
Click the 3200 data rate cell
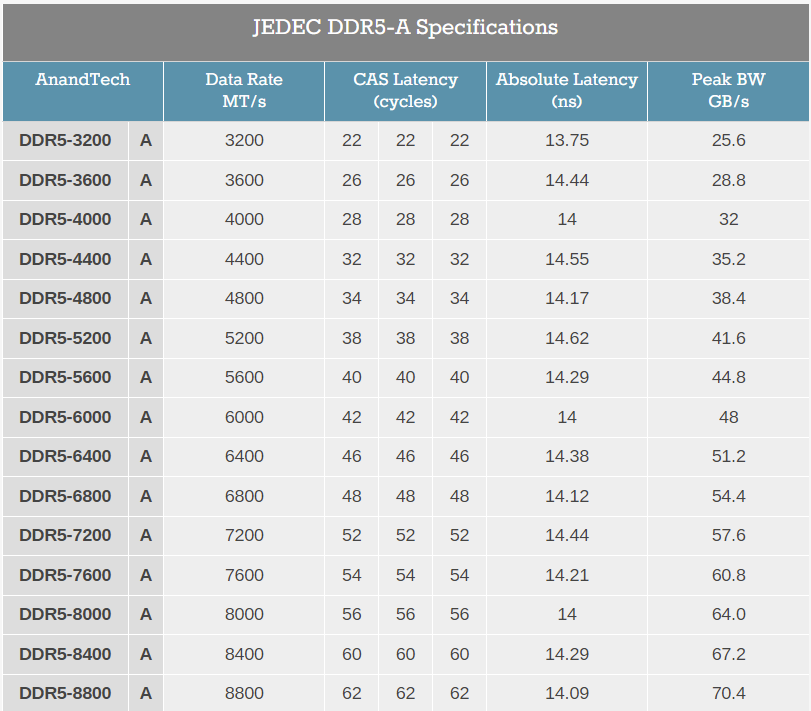244,141
